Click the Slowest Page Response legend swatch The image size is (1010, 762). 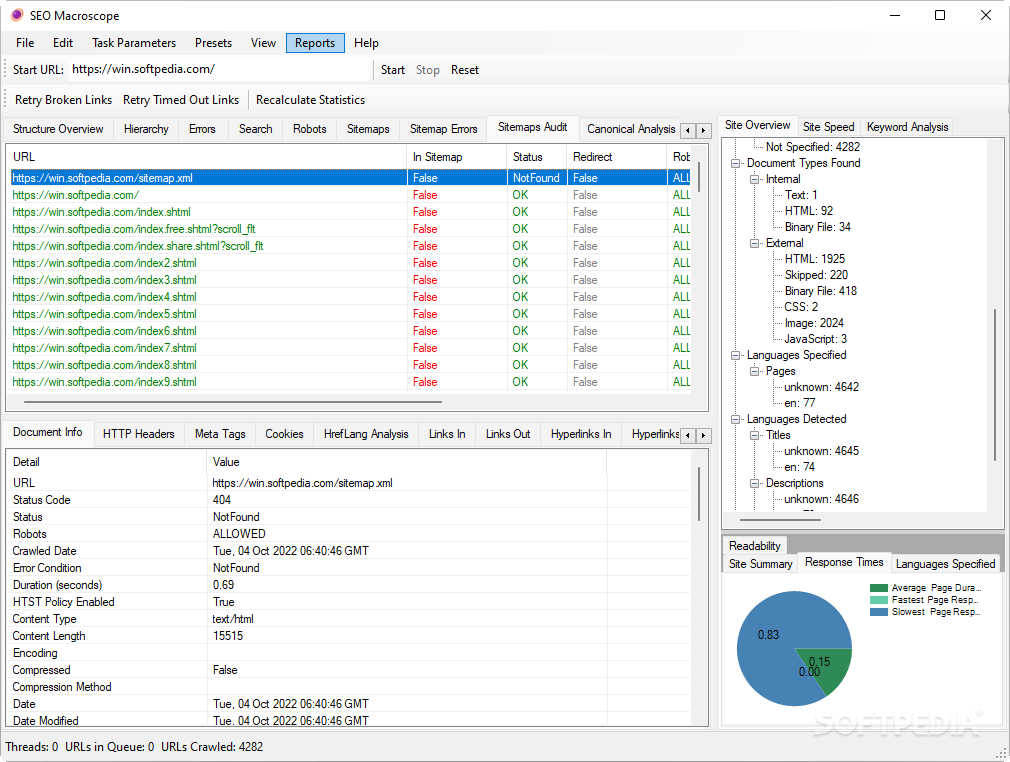pos(879,612)
